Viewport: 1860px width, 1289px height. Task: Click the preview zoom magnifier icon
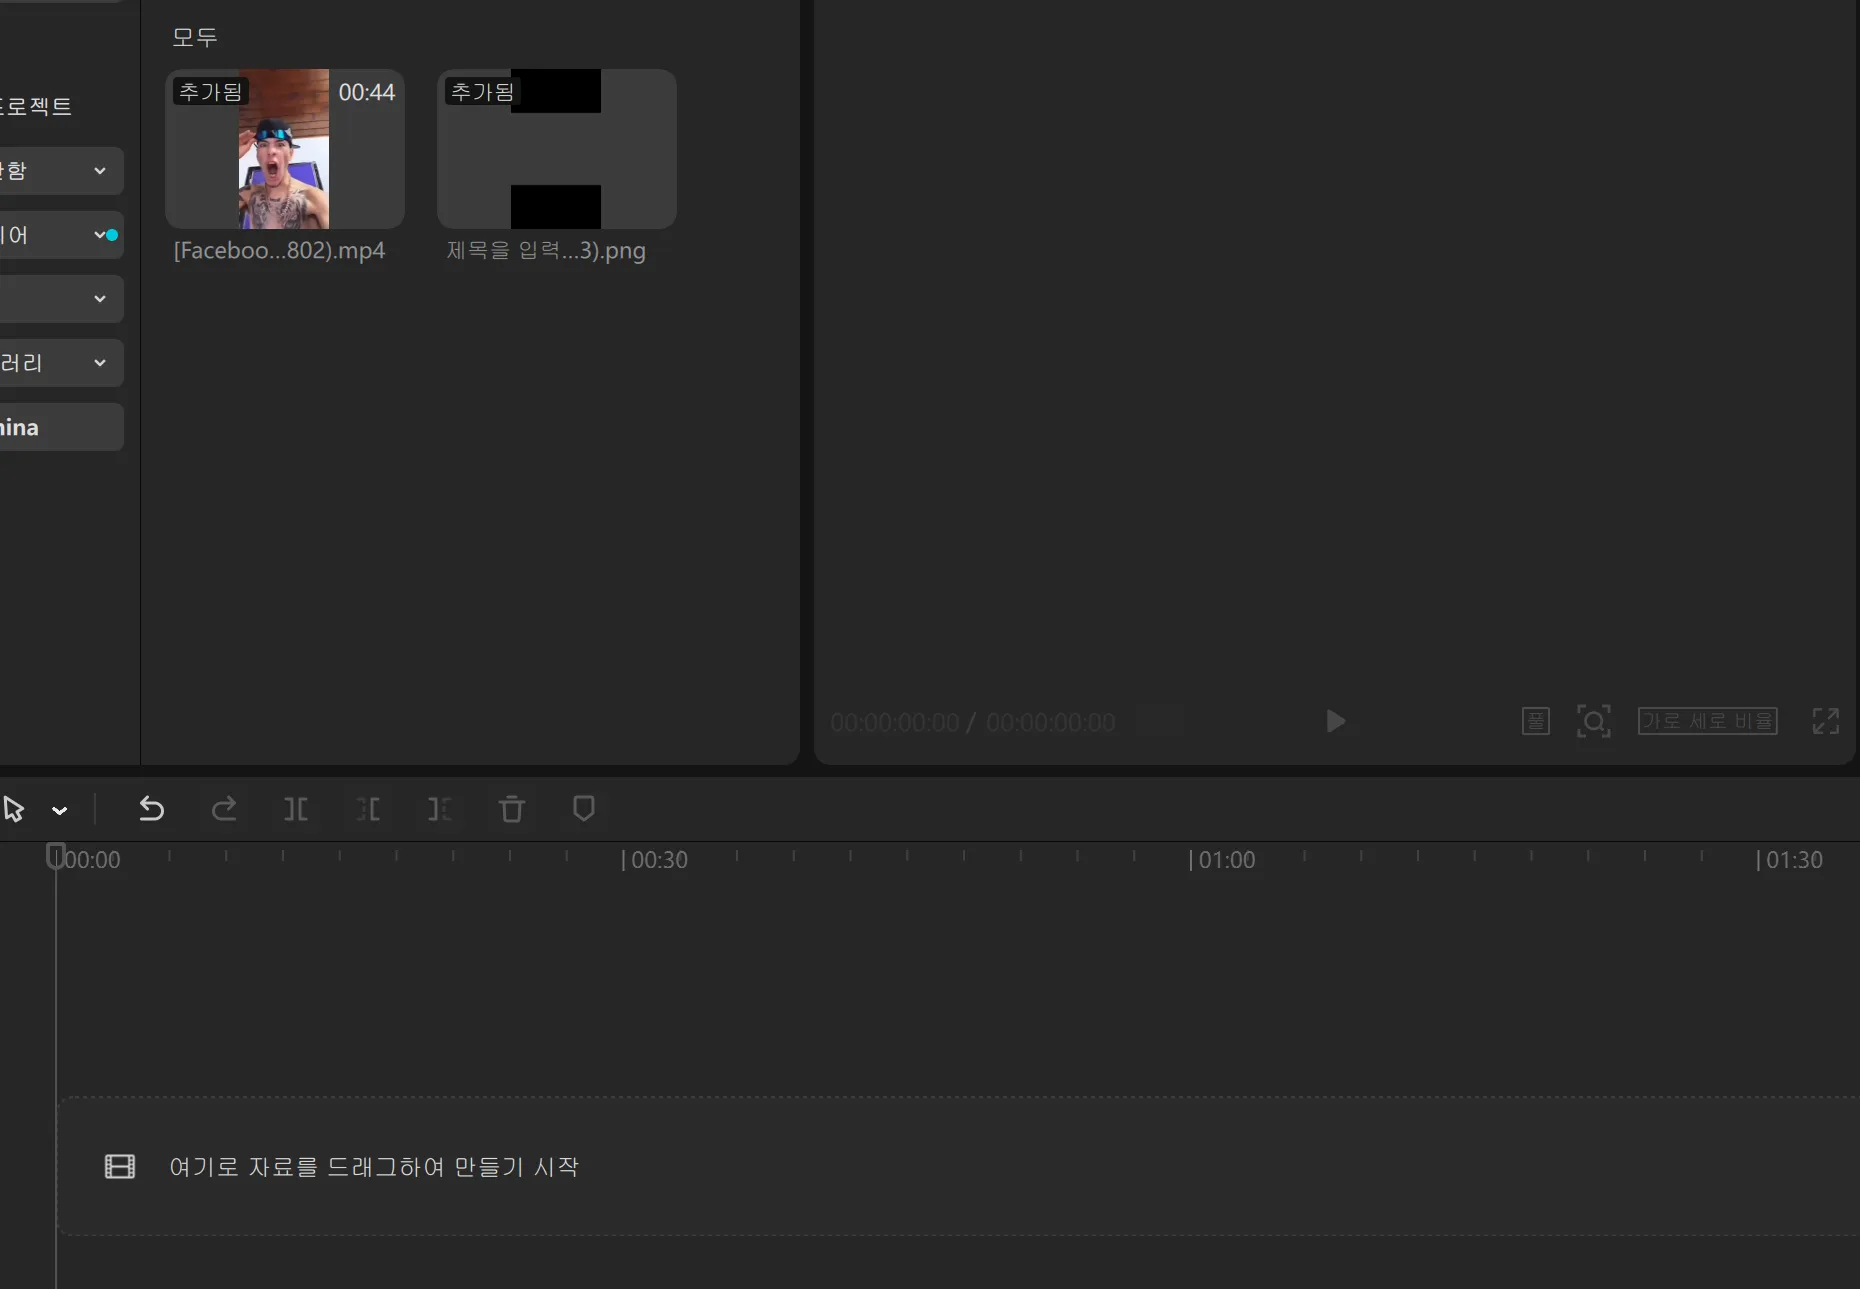1593,721
